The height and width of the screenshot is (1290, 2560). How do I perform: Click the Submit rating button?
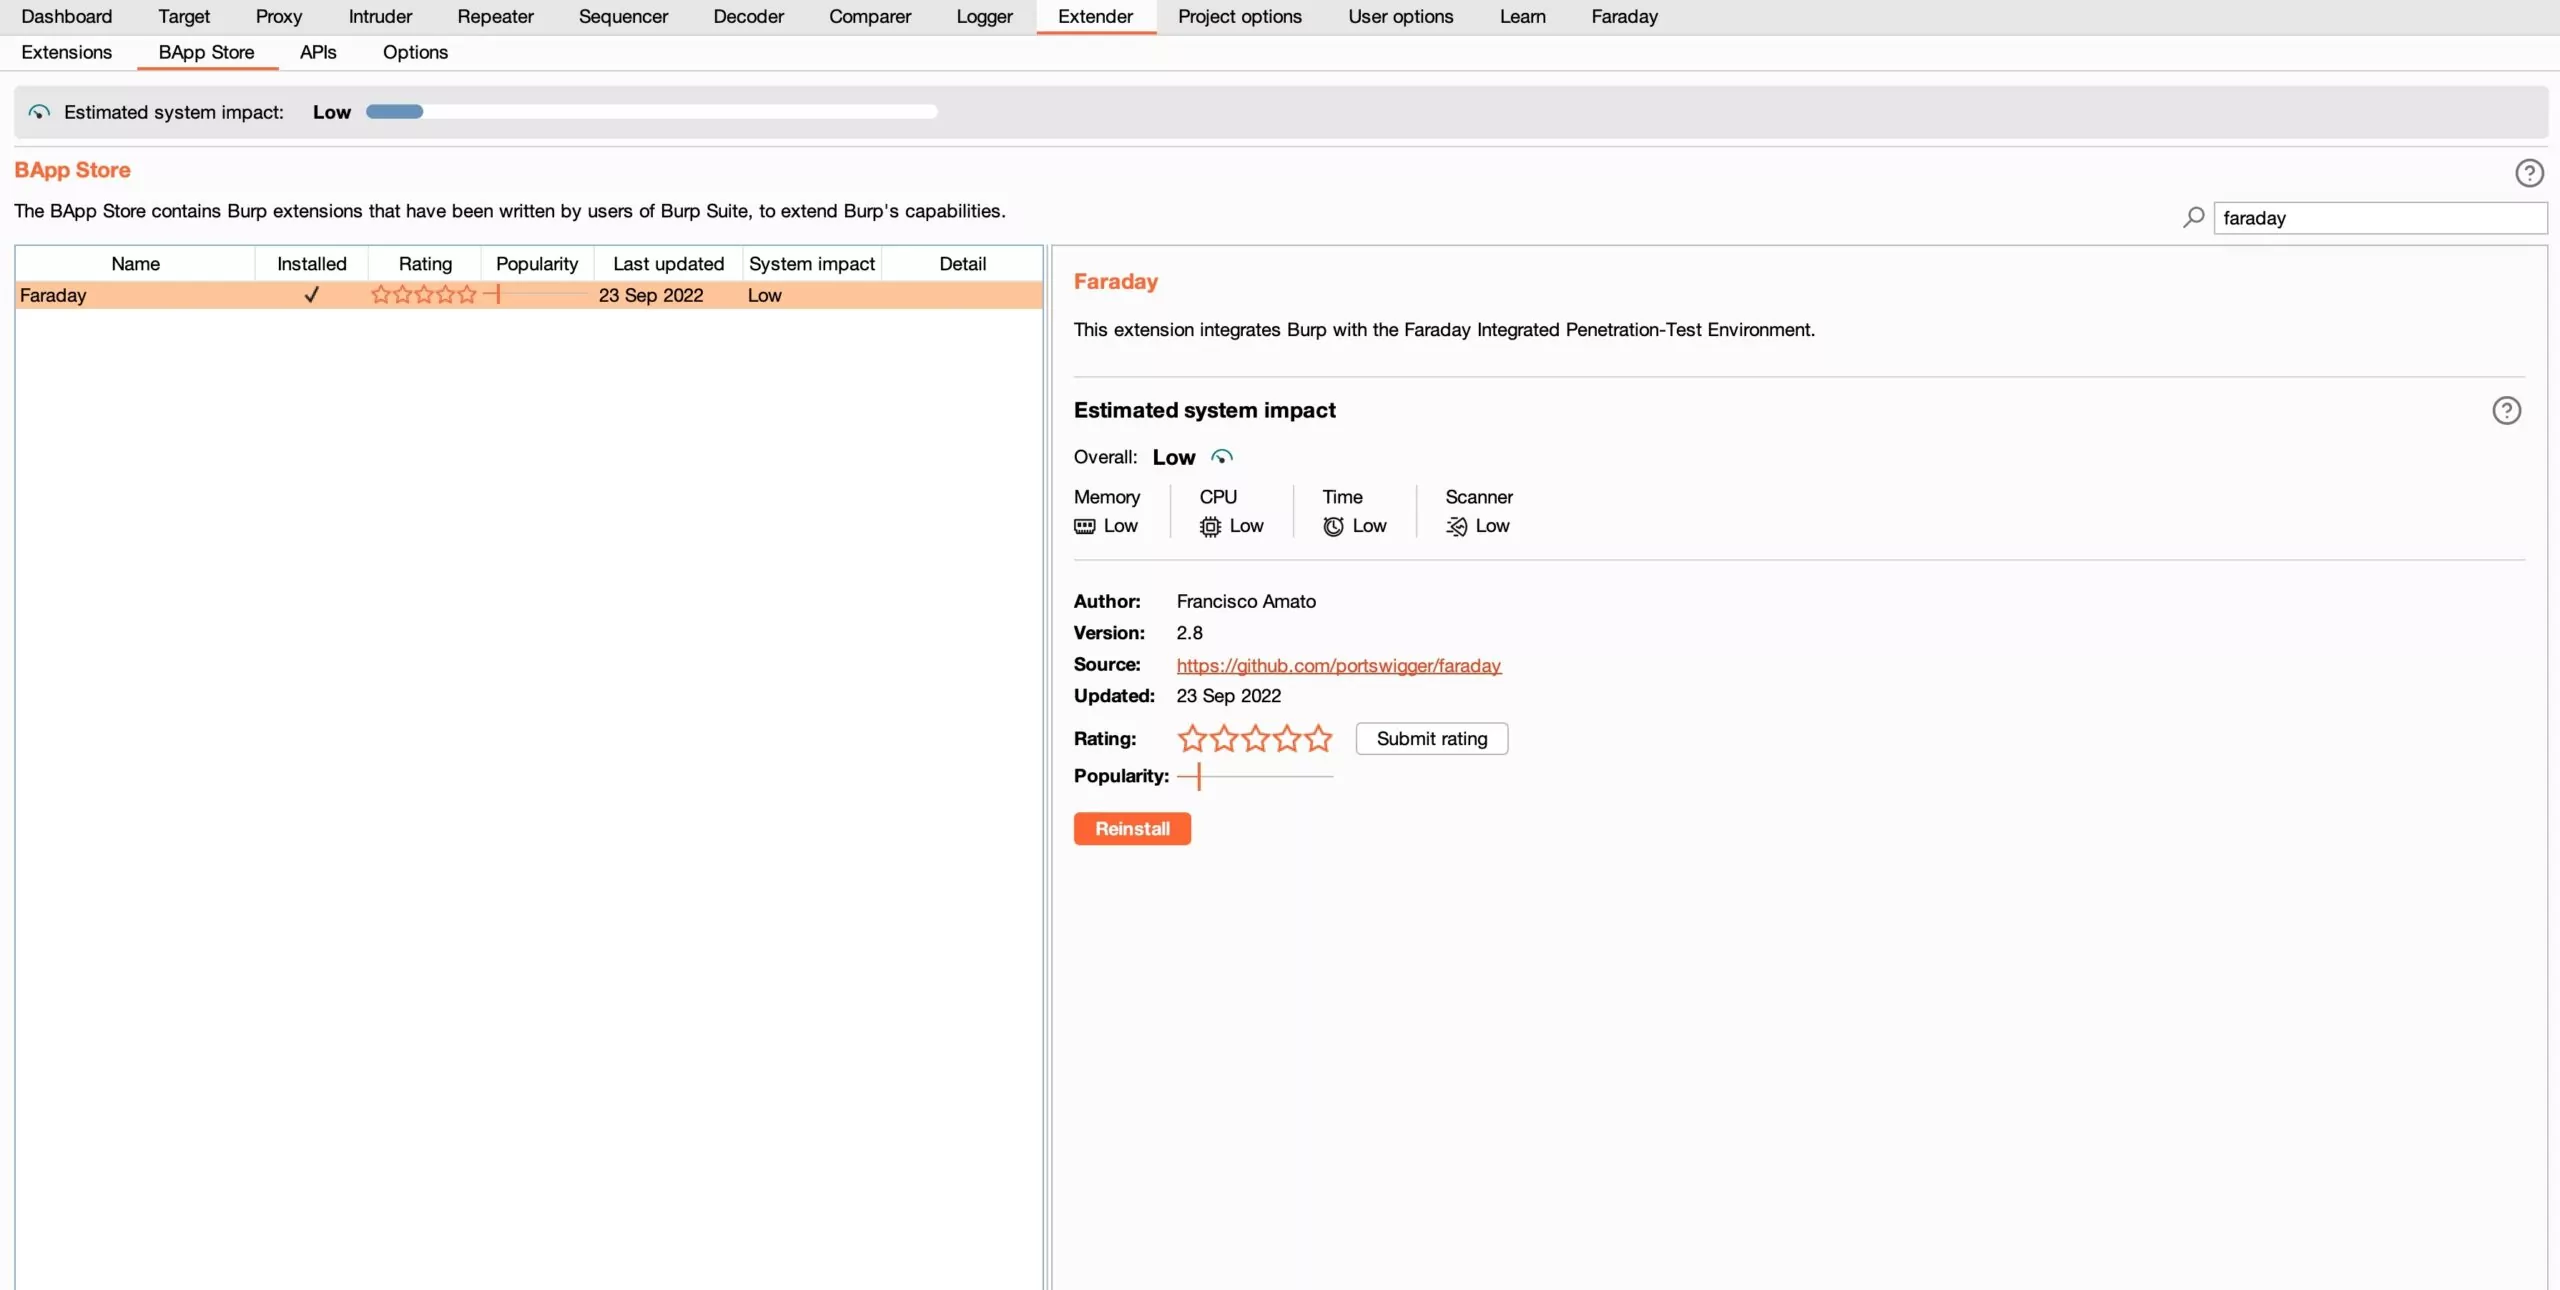coord(1431,739)
